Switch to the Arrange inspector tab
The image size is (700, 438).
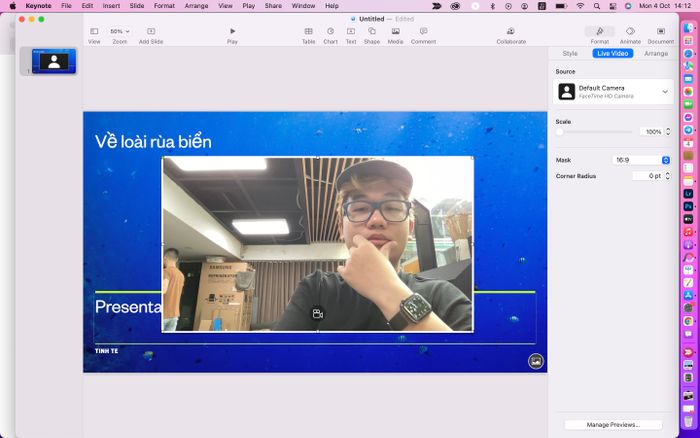coord(656,54)
